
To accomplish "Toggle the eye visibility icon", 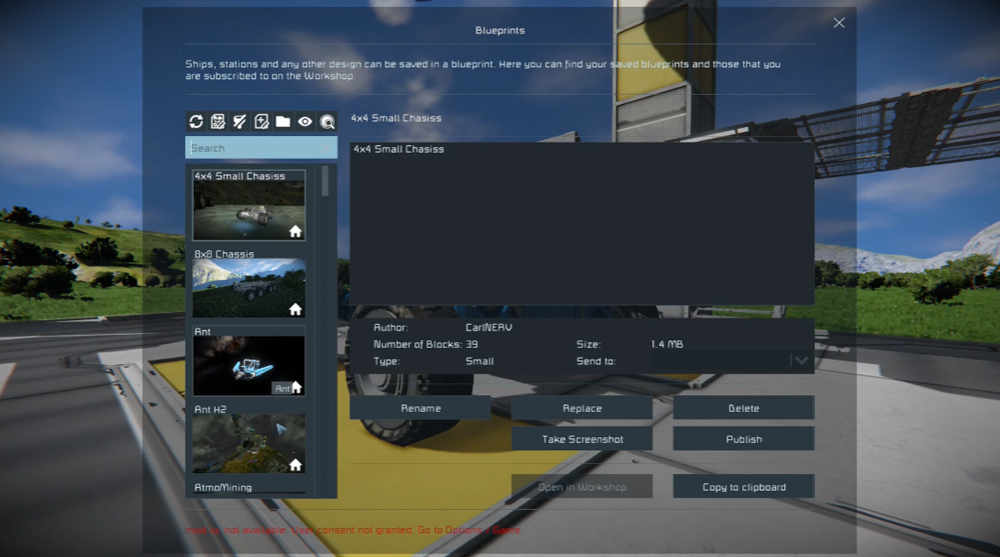I will pos(305,122).
